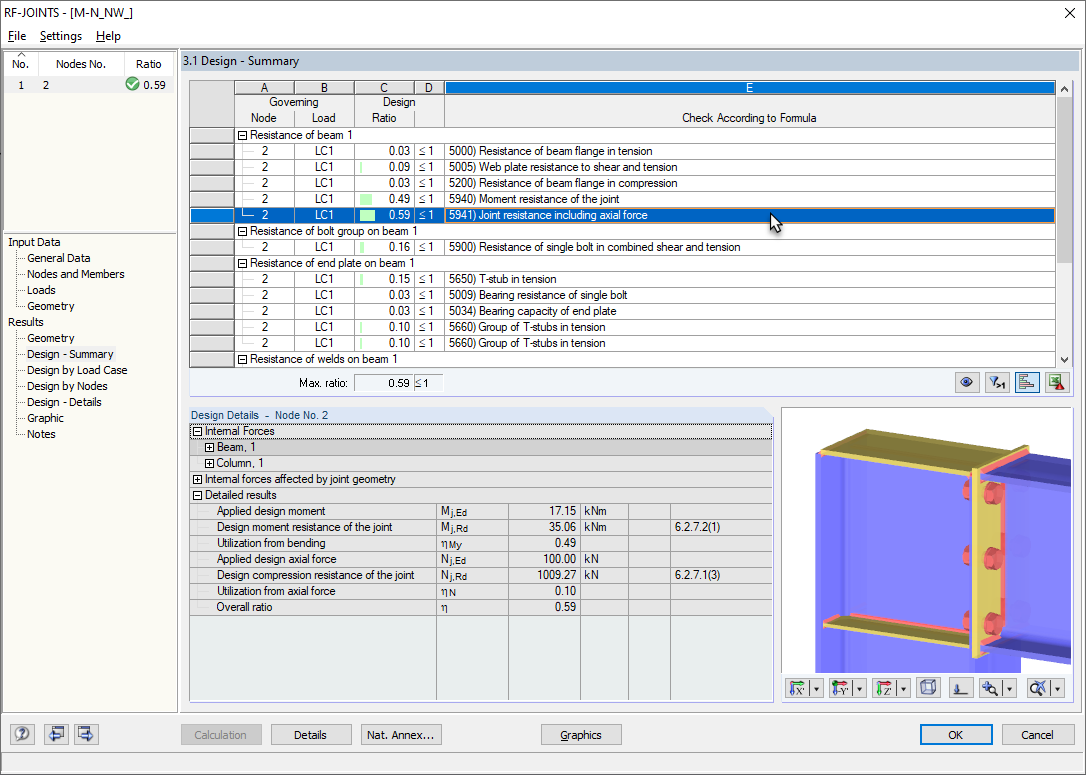Open the Z view dropdown arrow

pos(903,688)
